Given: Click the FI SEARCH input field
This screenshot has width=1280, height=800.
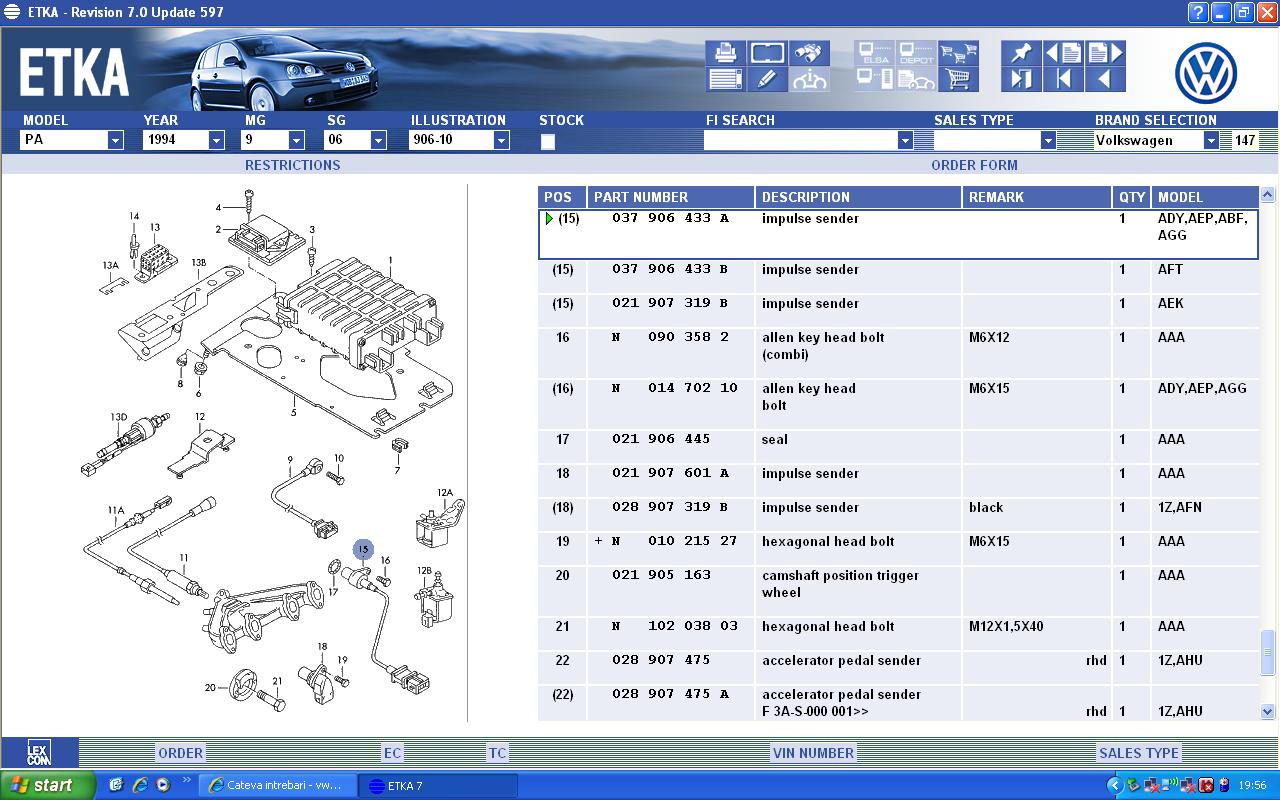Looking at the screenshot, I should click(800, 141).
